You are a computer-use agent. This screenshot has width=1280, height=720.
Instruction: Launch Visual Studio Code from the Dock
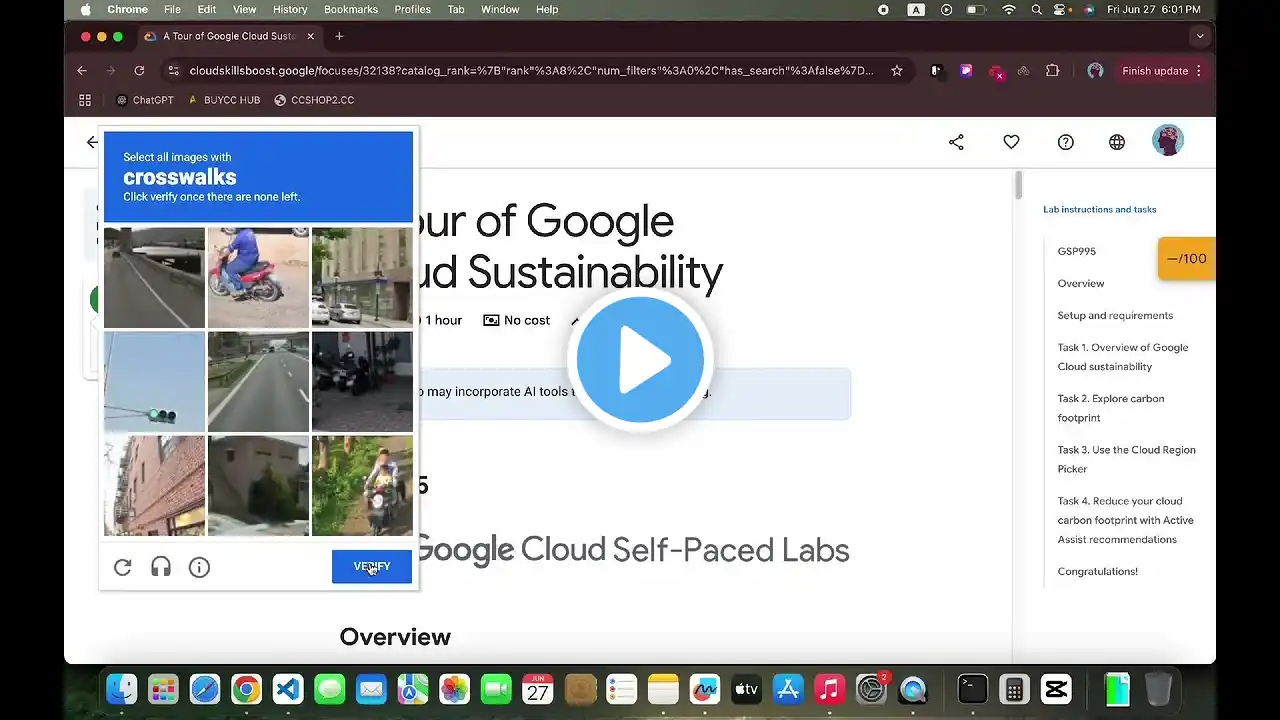(288, 689)
